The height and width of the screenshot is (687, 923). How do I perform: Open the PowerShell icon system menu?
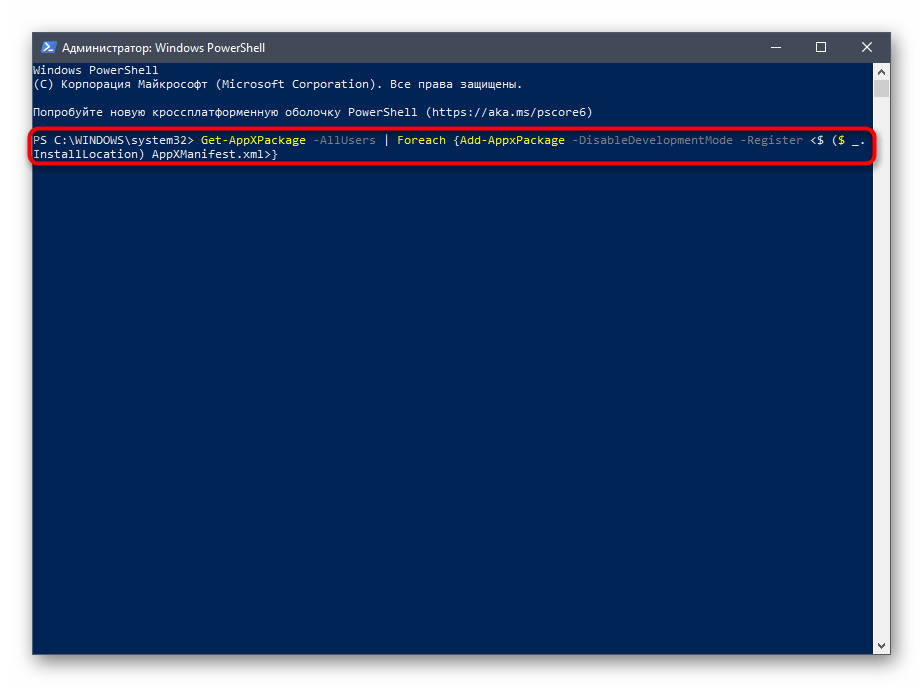click(x=48, y=47)
